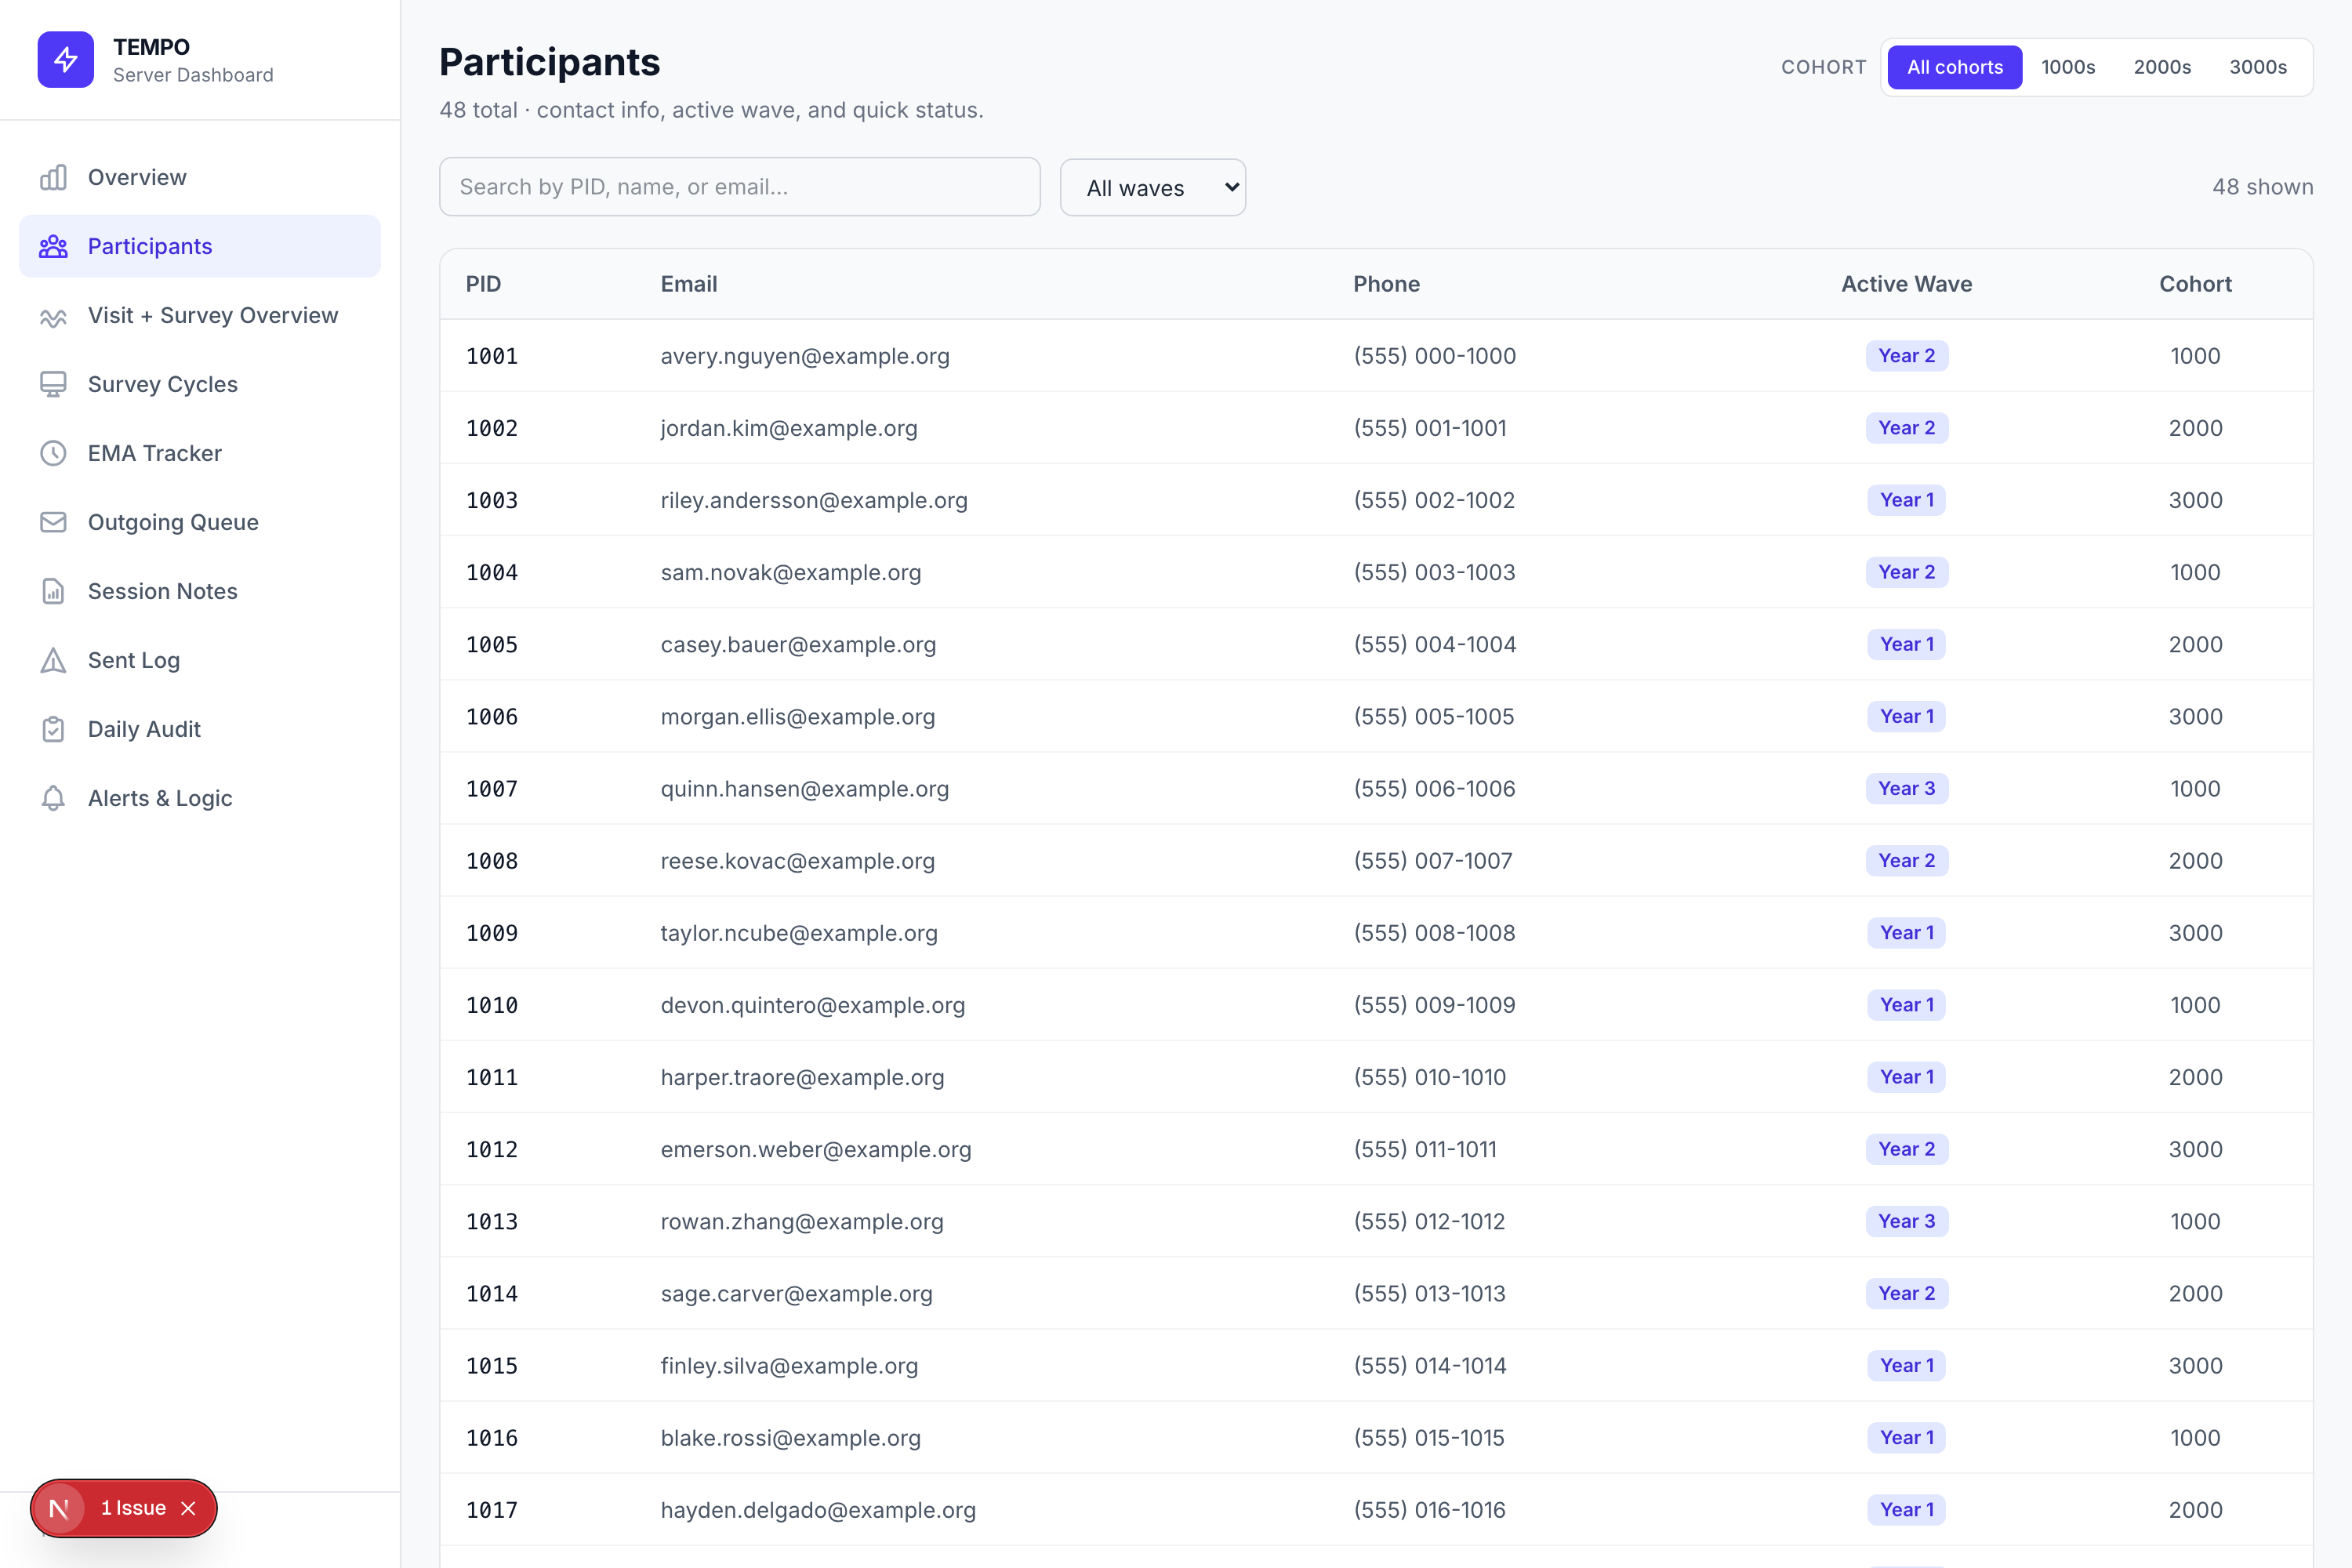Click avery.nguyen@example.org email
This screenshot has height=1568, width=2352.
(805, 356)
